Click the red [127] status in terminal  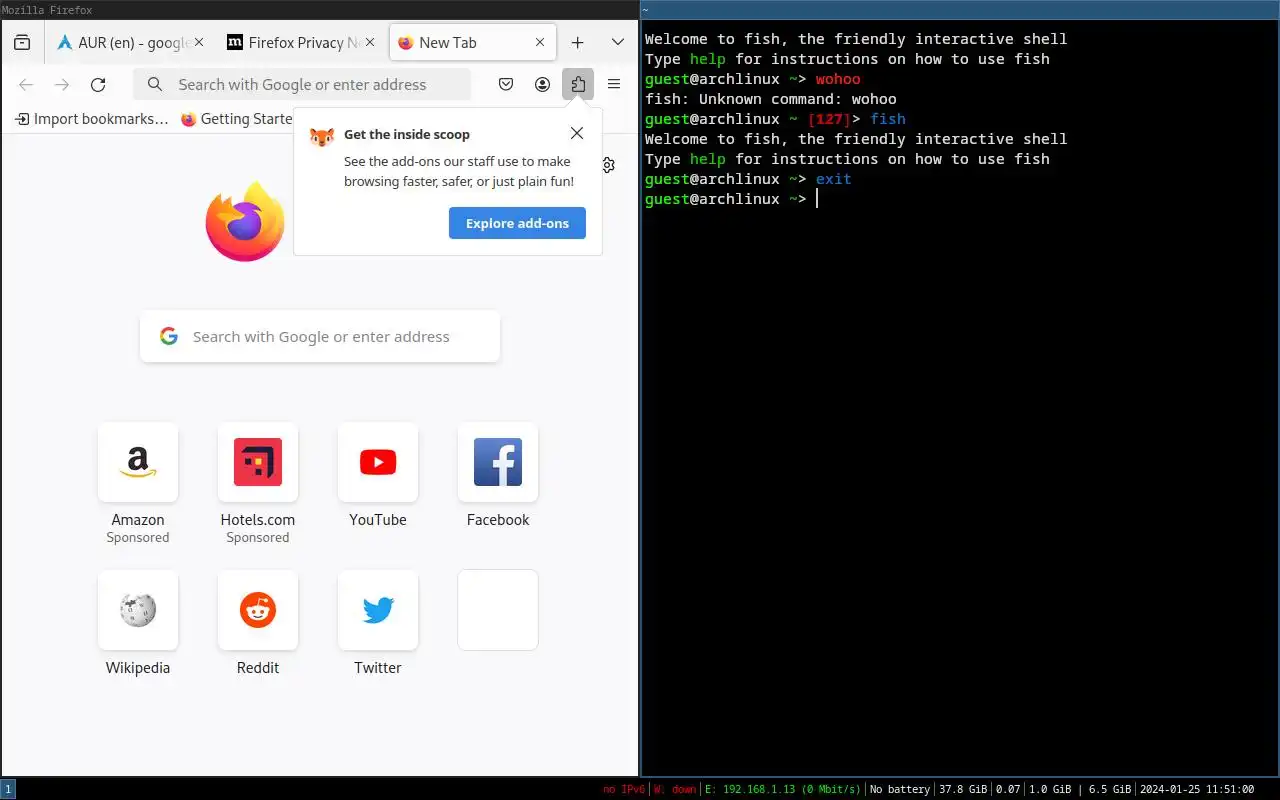click(829, 119)
